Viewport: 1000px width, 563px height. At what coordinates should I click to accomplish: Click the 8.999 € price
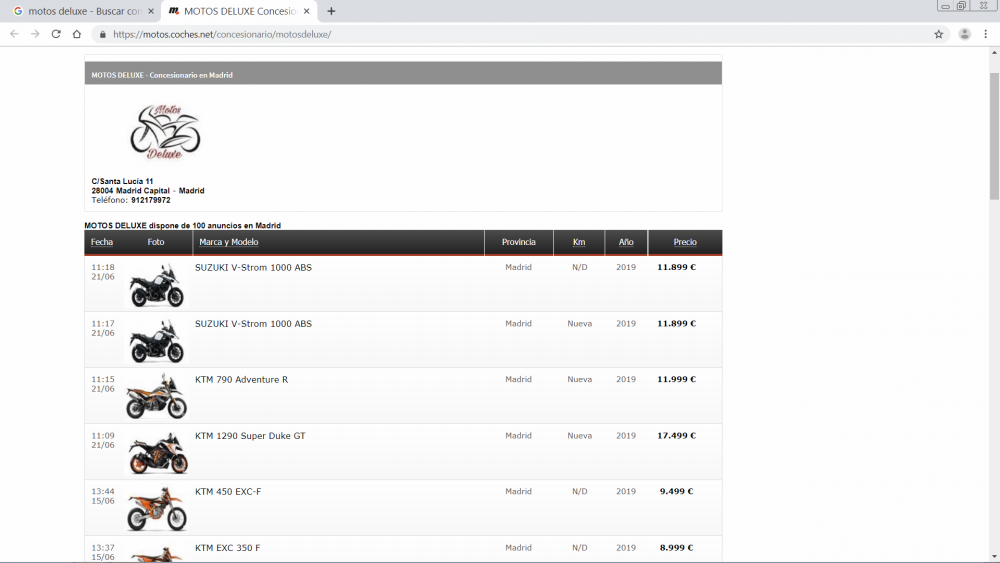[677, 548]
